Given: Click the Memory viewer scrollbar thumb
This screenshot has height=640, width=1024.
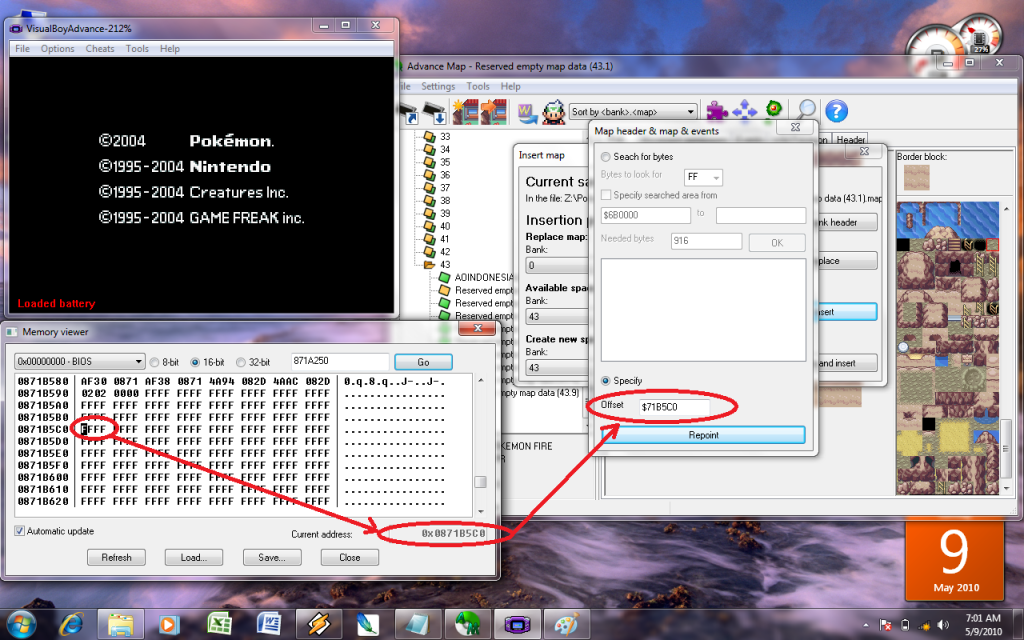Looking at the screenshot, I should tap(481, 482).
